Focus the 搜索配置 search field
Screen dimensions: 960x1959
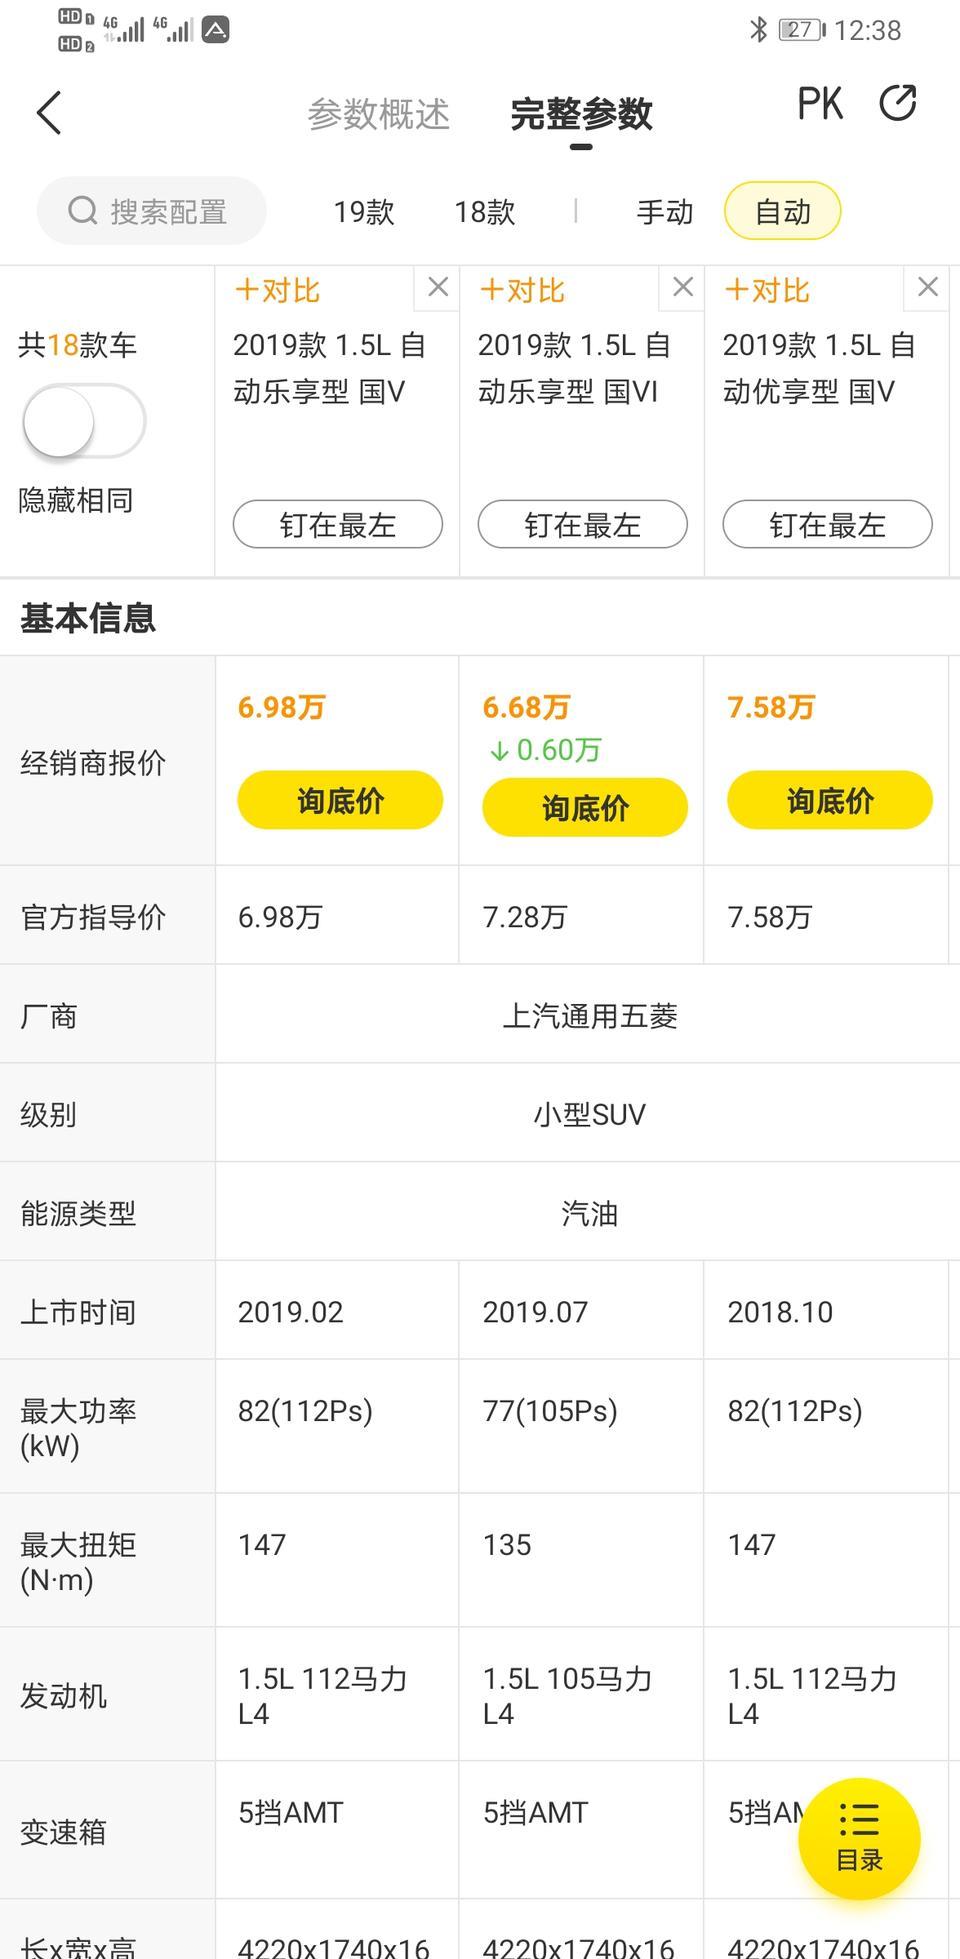[152, 211]
